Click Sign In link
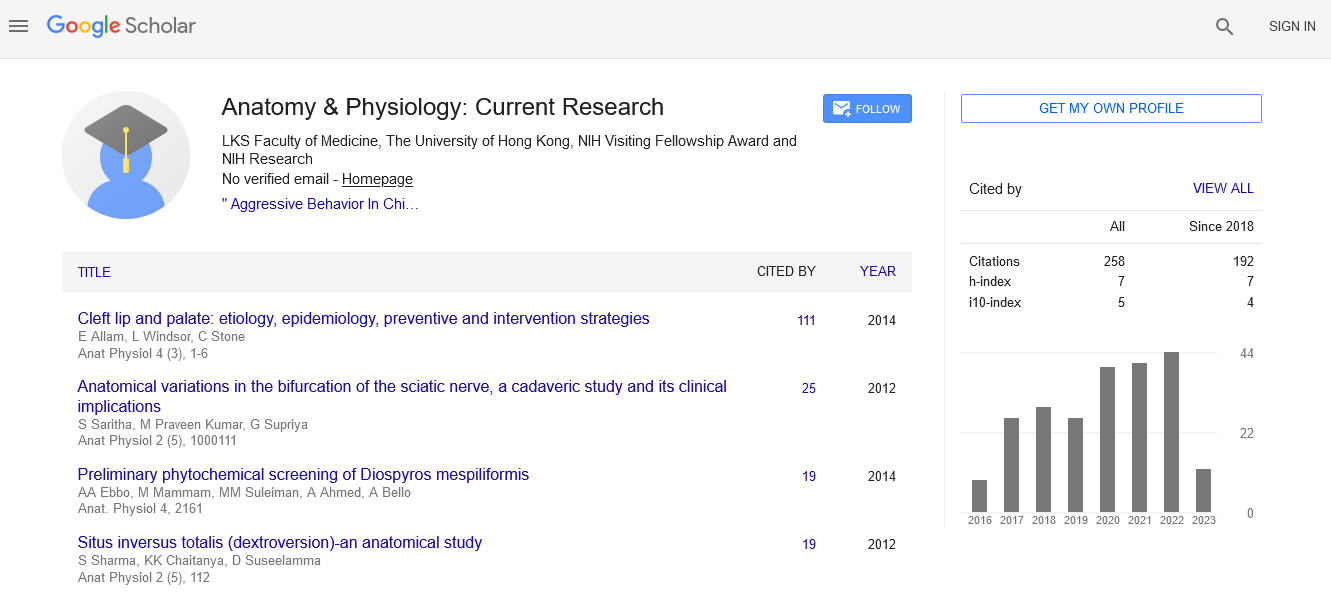 click(x=1291, y=27)
